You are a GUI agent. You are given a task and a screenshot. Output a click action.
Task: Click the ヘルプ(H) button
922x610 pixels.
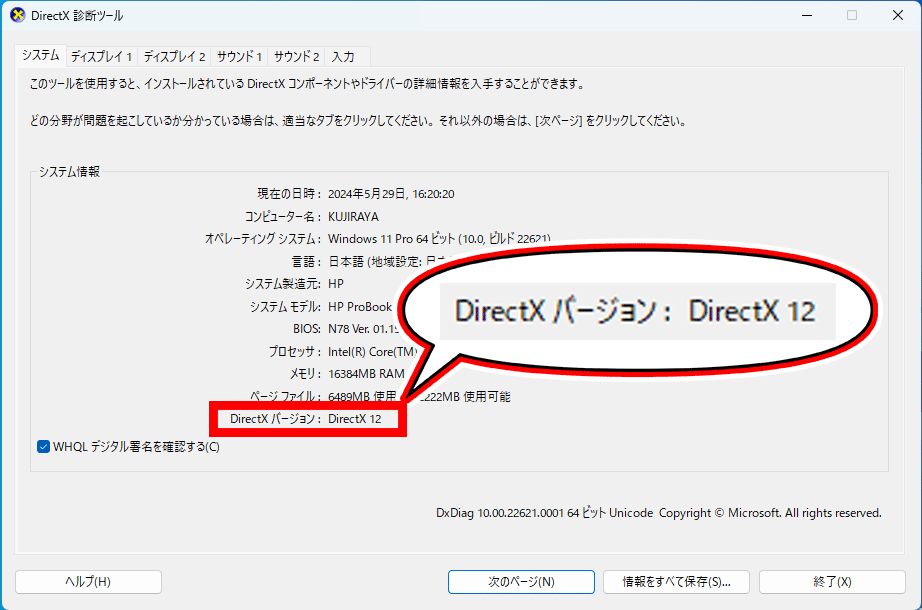[x=87, y=581]
